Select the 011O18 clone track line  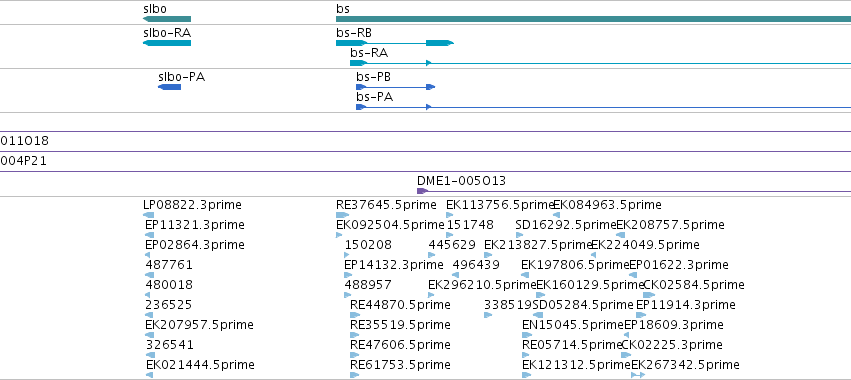tap(426, 151)
